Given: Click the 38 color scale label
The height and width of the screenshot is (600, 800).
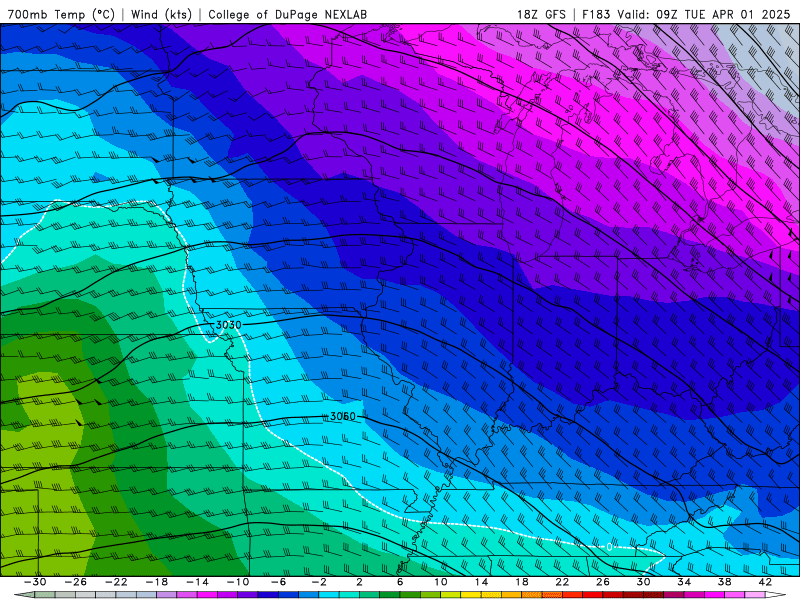Looking at the screenshot, I should point(724,582).
